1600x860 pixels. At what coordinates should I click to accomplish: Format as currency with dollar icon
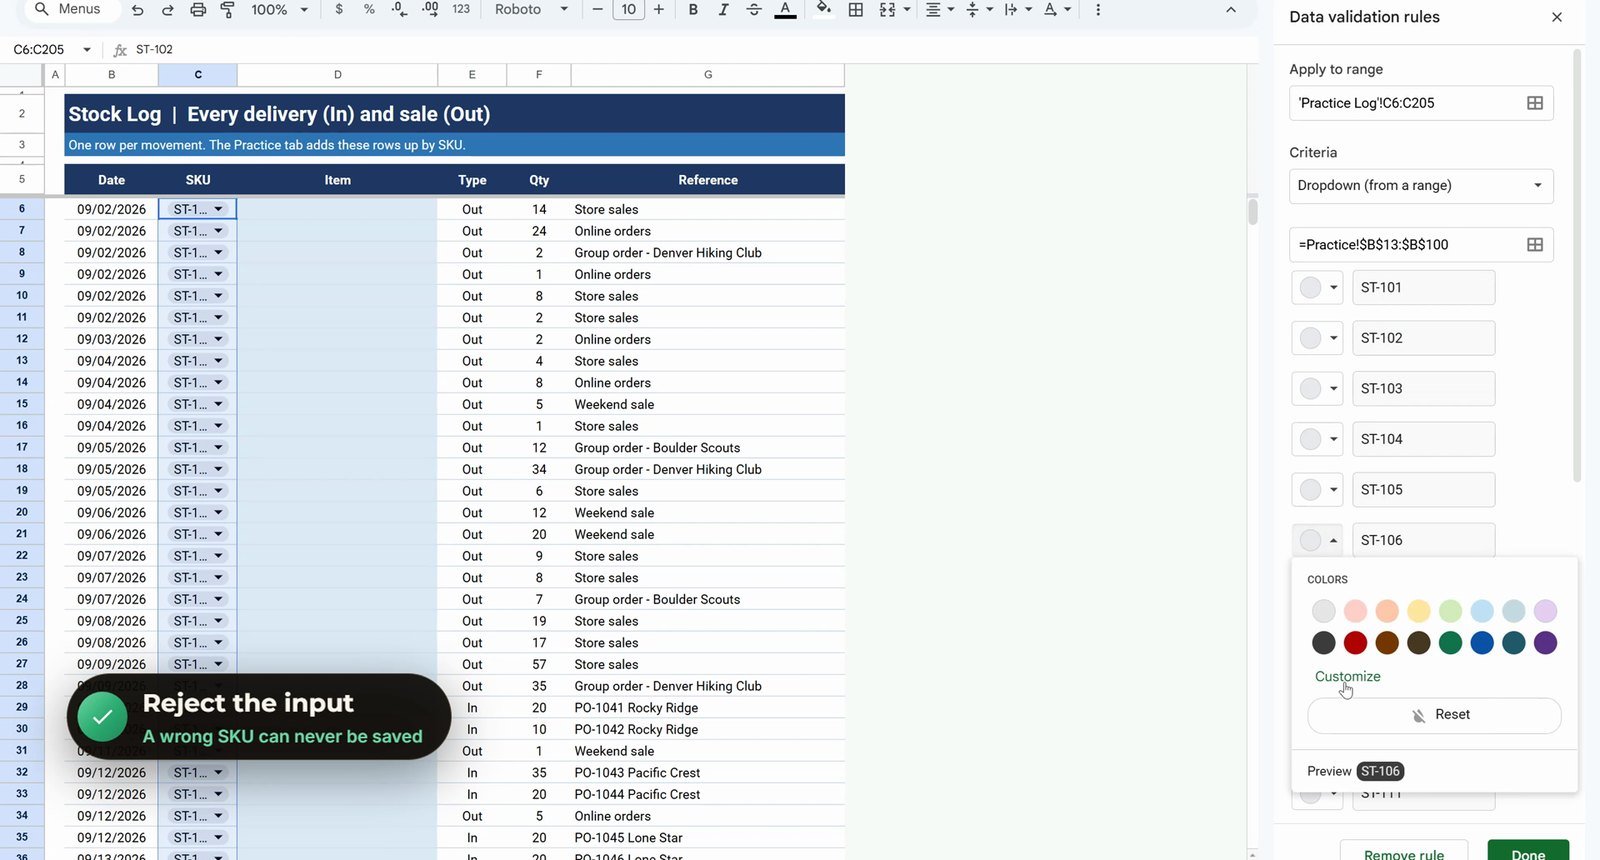(x=339, y=9)
